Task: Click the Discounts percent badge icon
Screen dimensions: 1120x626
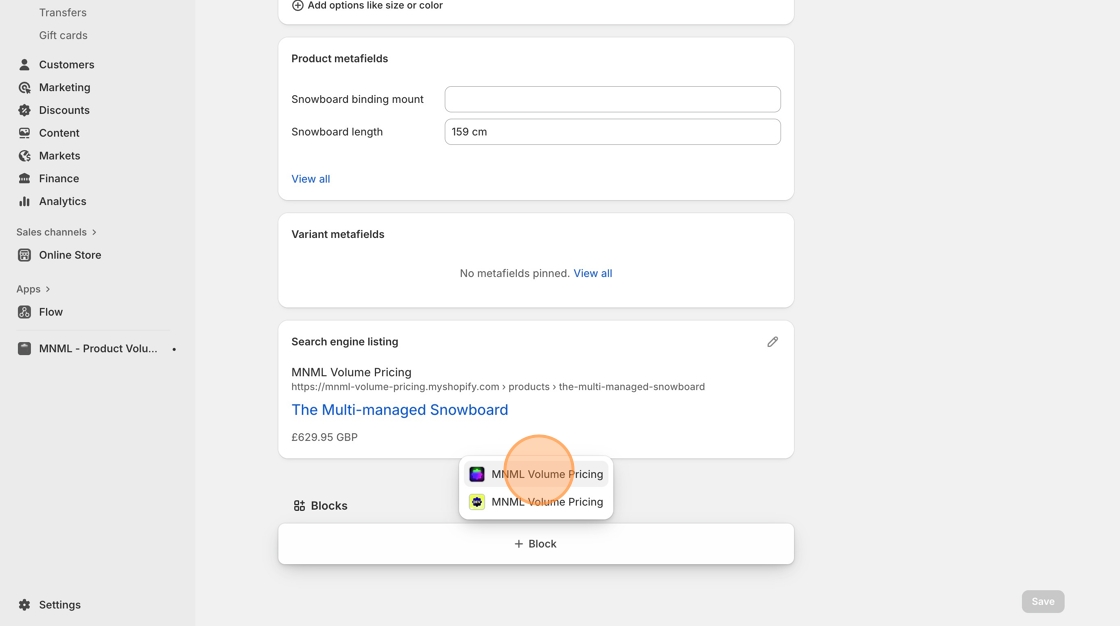Action: coord(24,110)
